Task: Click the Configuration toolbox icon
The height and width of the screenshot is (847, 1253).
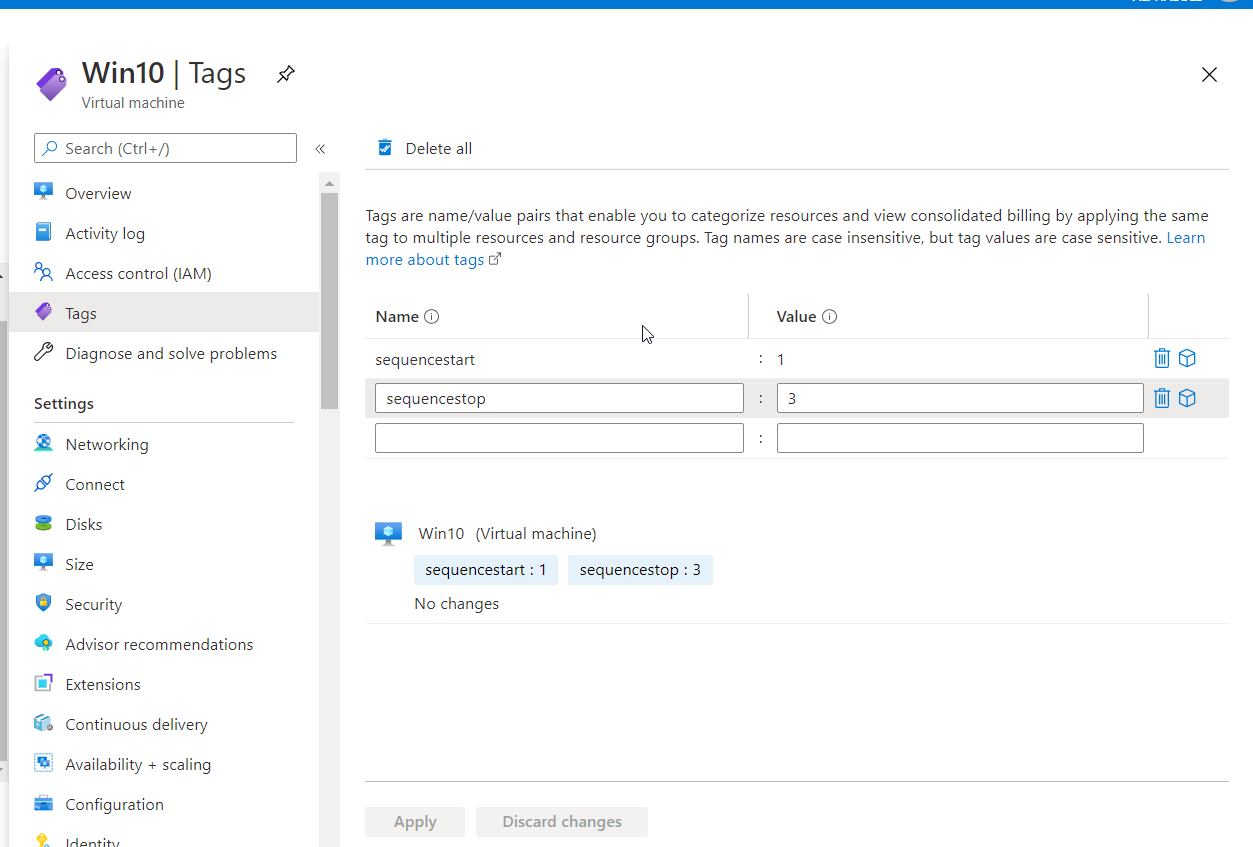Action: pyautogui.click(x=43, y=803)
